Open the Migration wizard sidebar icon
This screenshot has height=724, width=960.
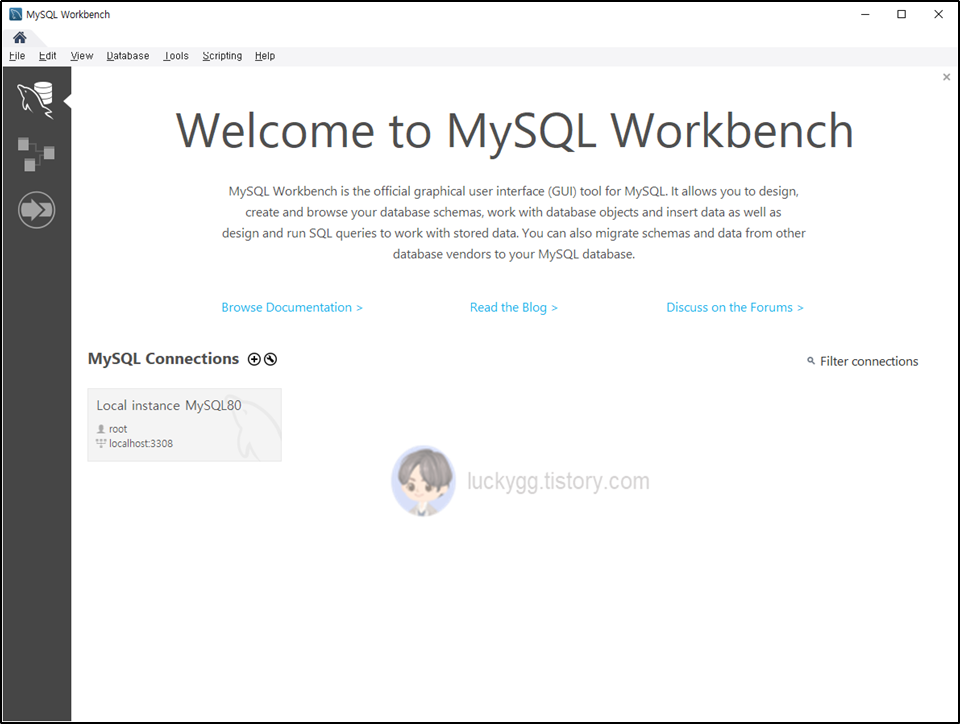(36, 210)
